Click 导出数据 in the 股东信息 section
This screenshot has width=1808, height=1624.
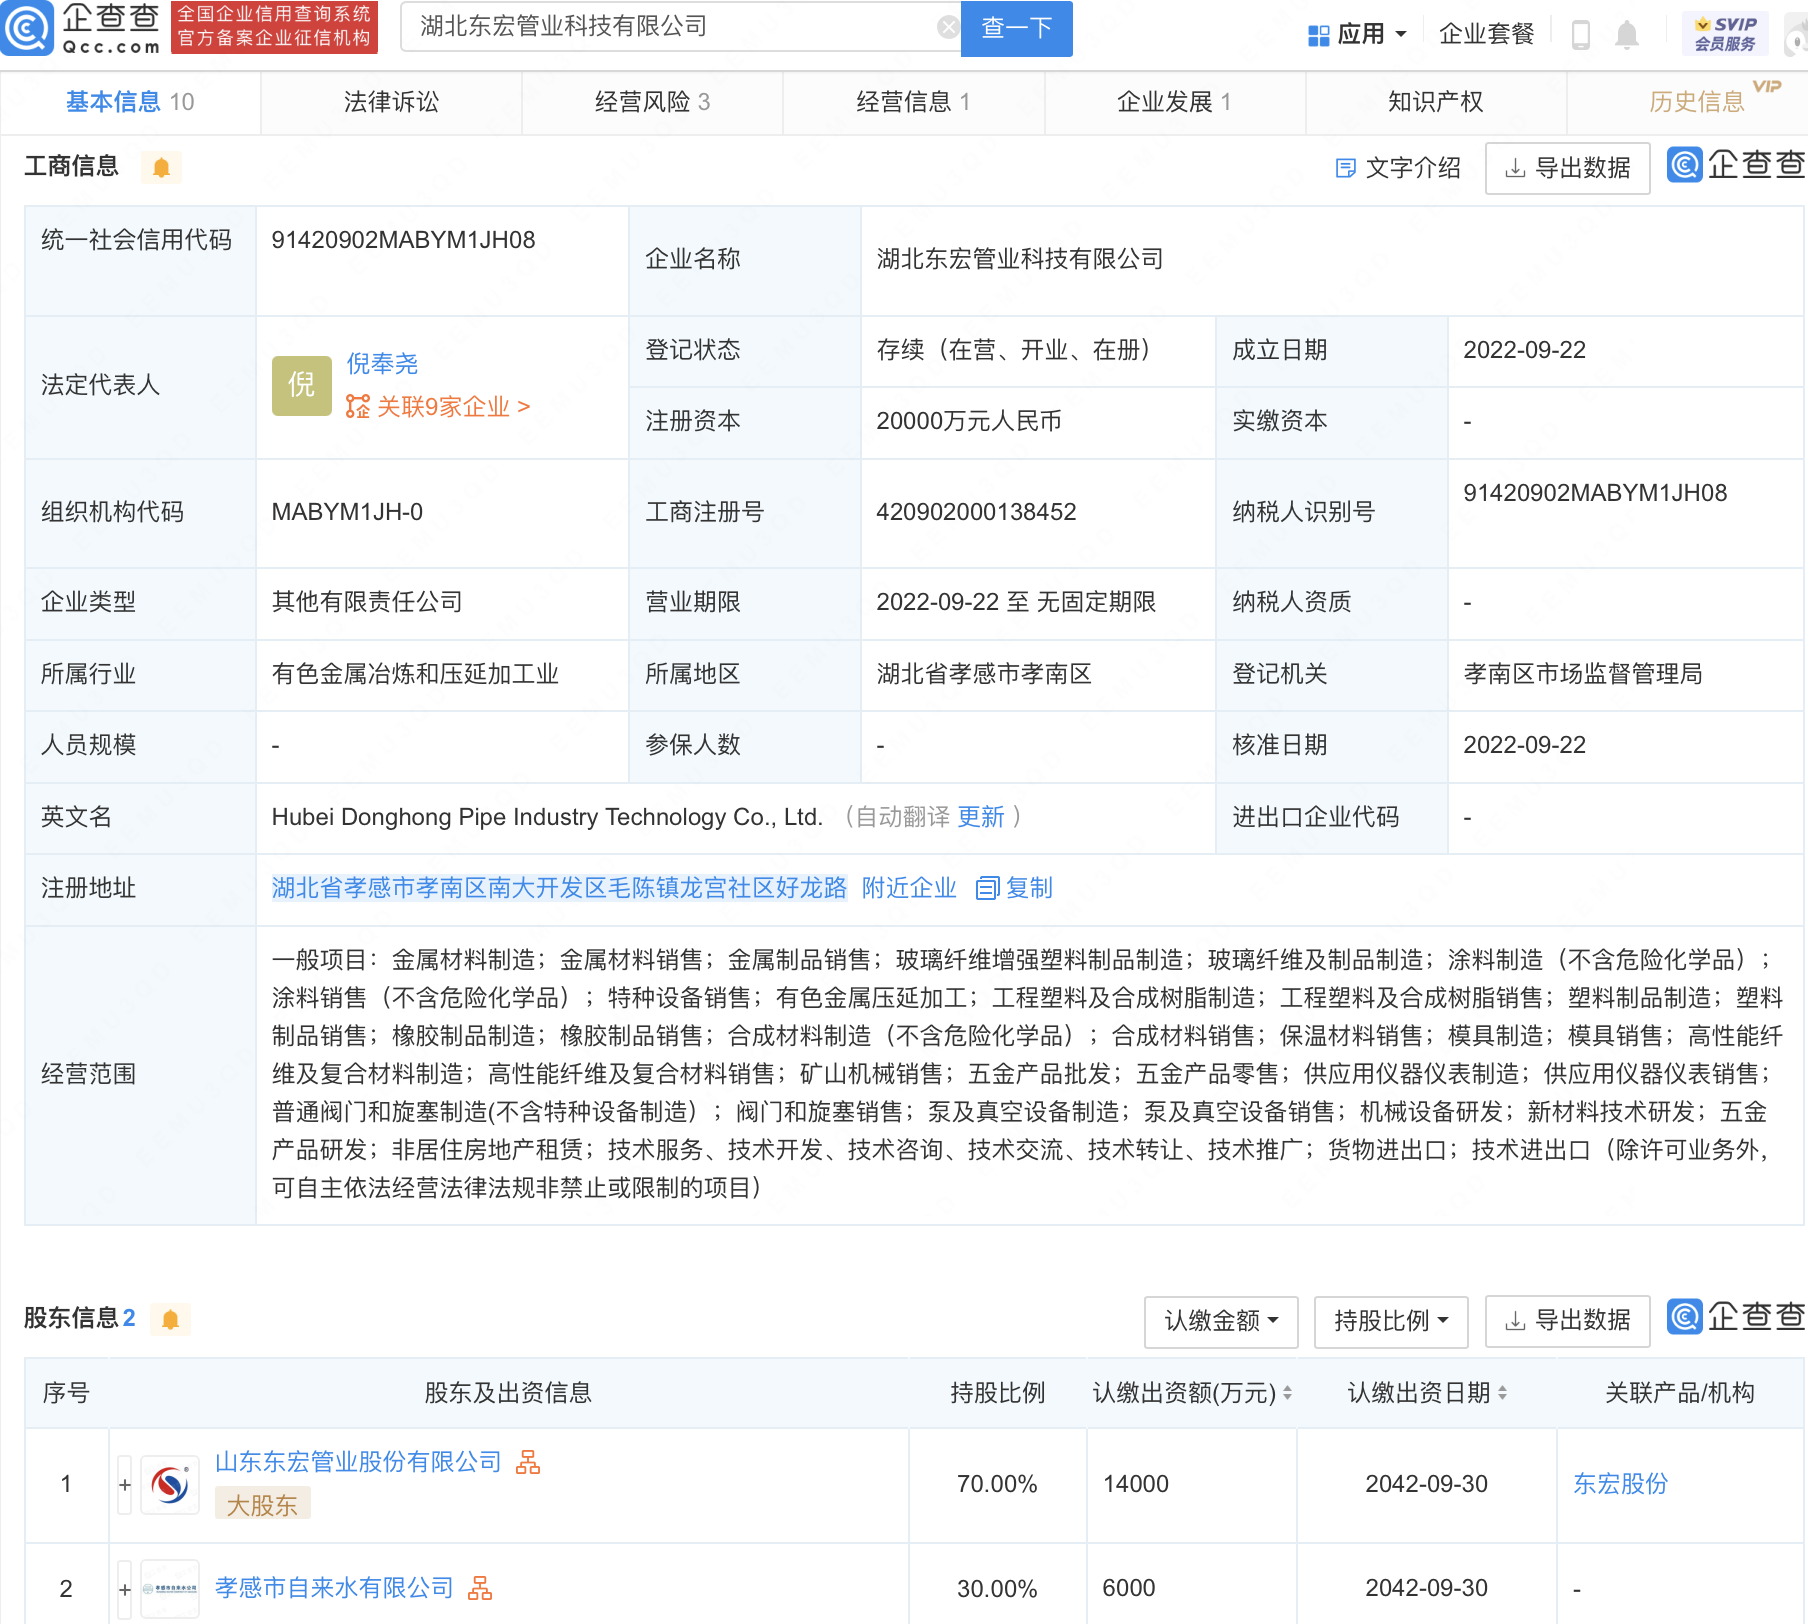coord(1568,1321)
